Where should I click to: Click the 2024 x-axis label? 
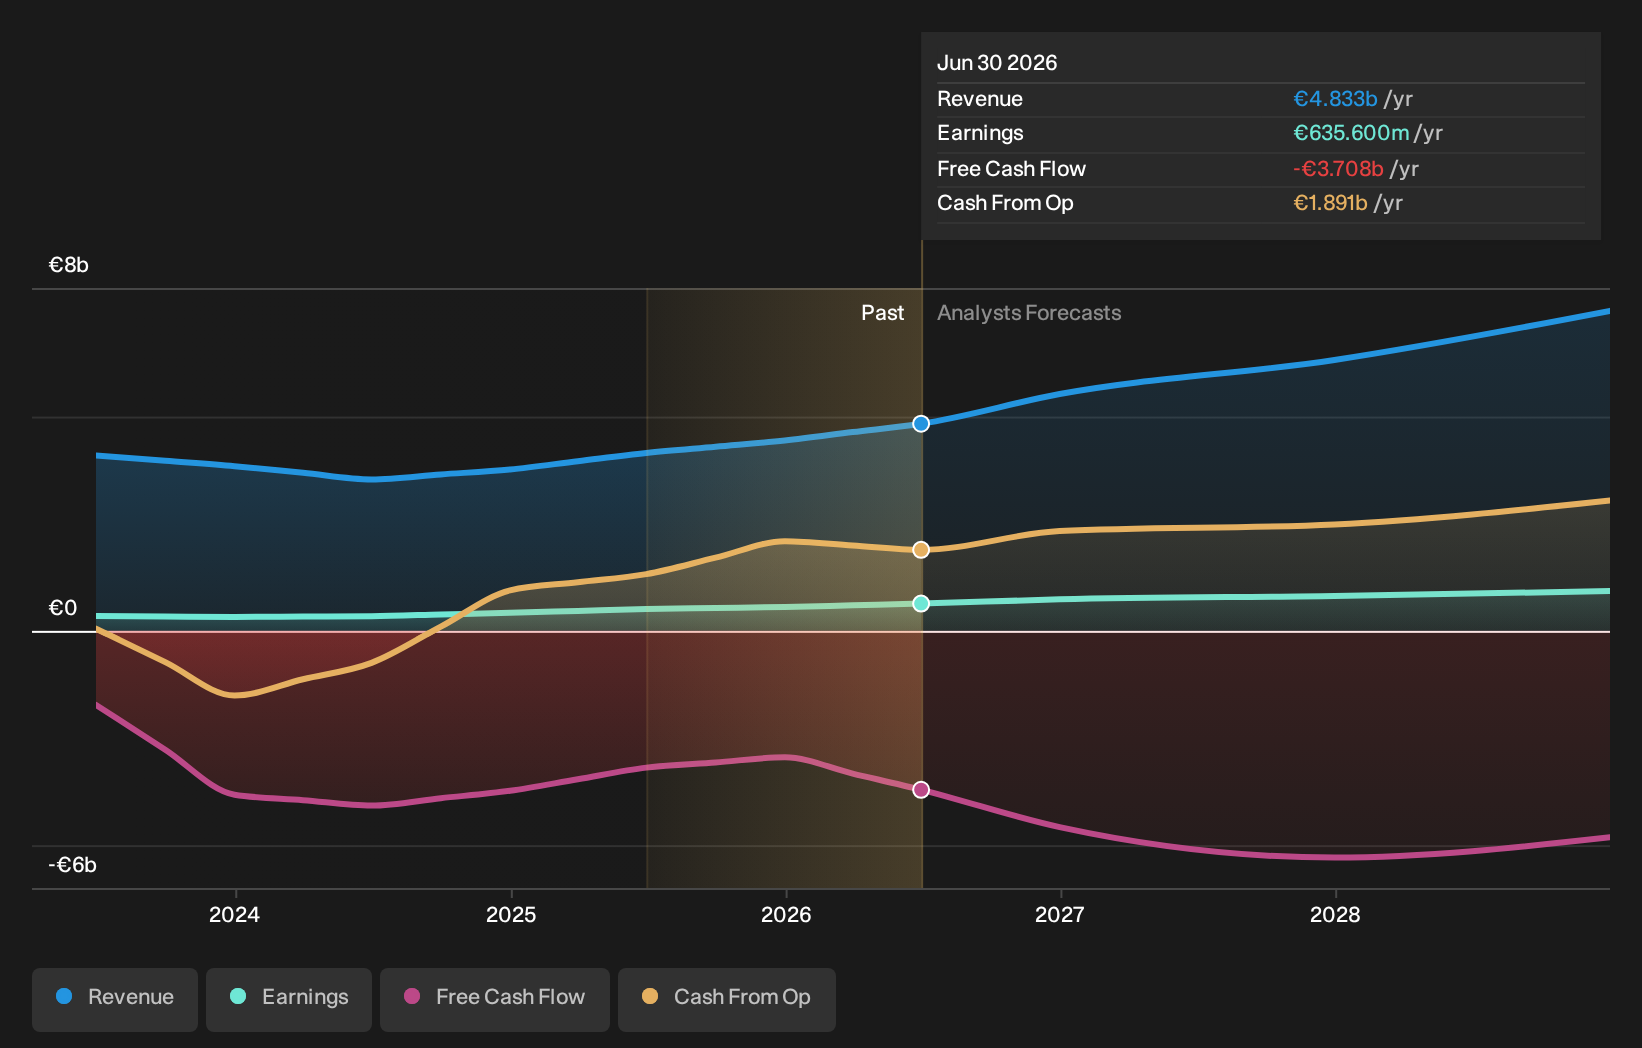[235, 914]
